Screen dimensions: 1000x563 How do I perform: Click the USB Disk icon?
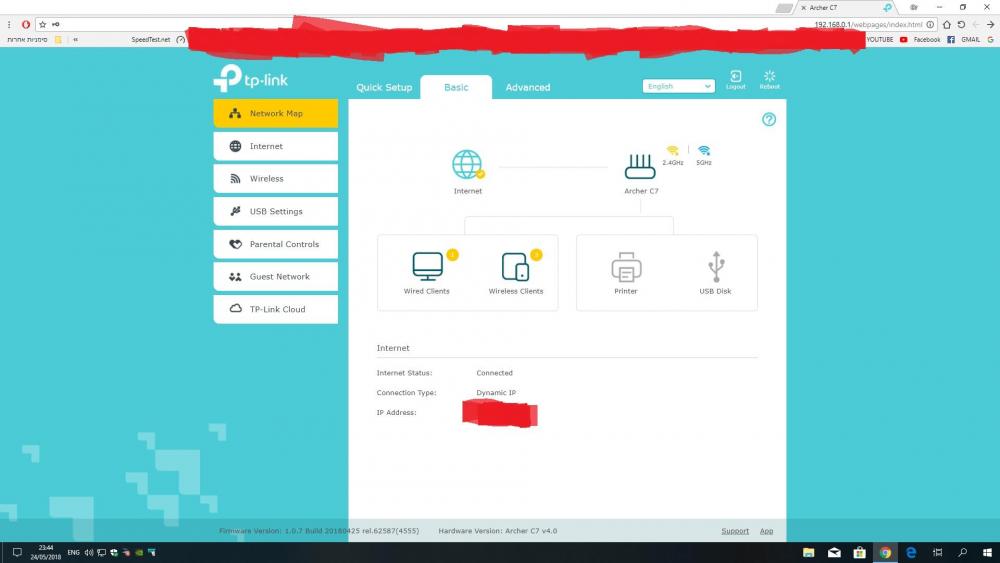coord(716,267)
